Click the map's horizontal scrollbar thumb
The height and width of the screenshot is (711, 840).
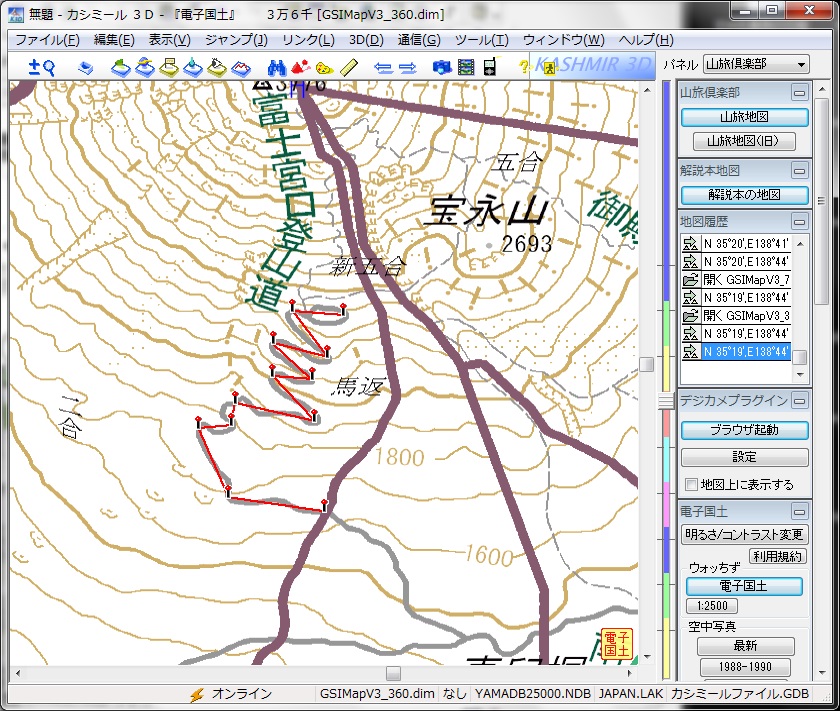(x=393, y=673)
